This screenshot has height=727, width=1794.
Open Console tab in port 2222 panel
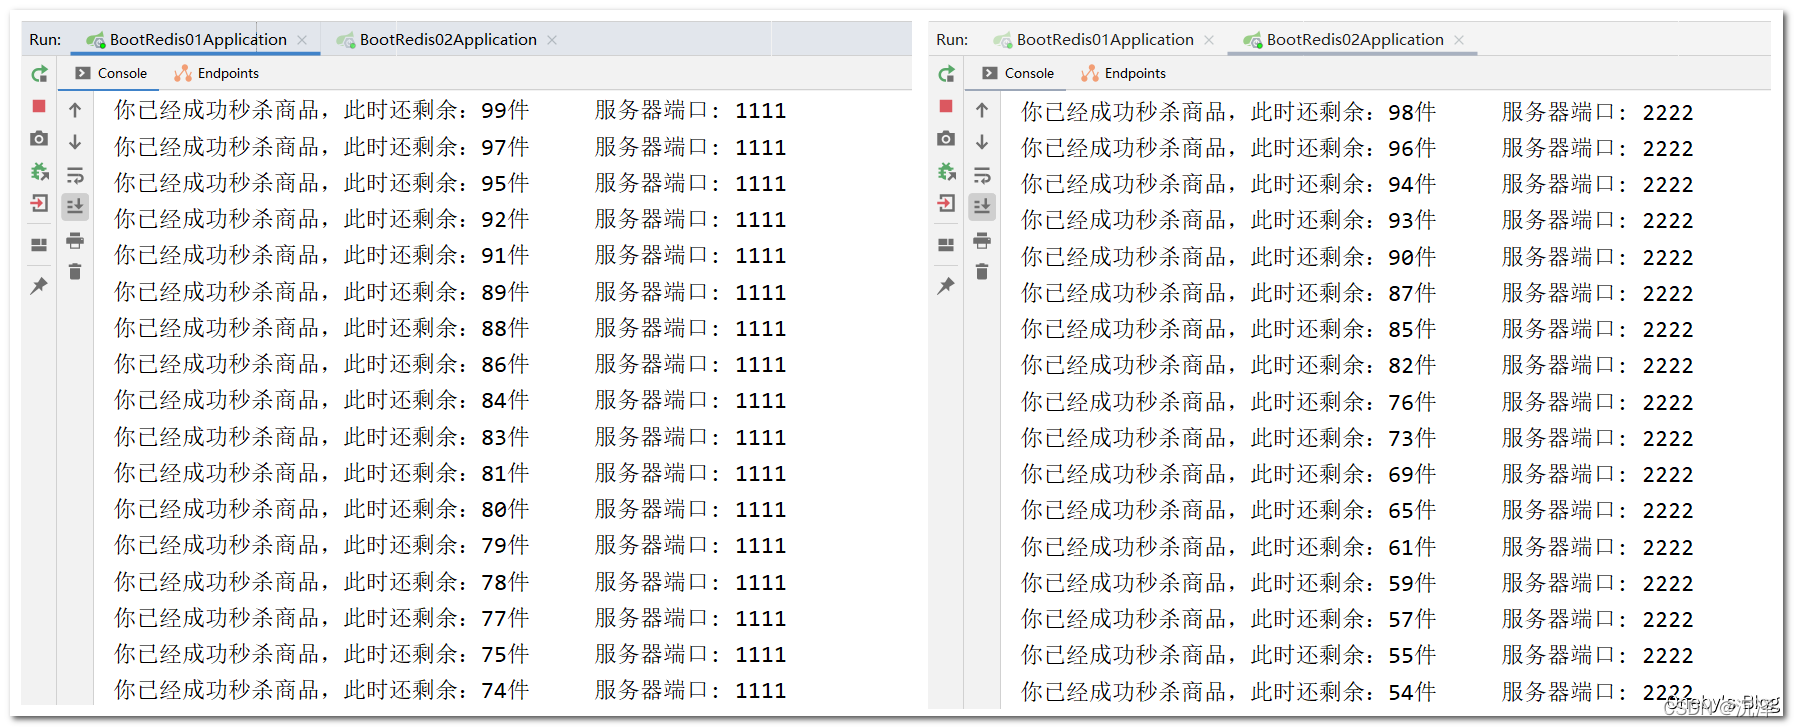pos(1018,73)
